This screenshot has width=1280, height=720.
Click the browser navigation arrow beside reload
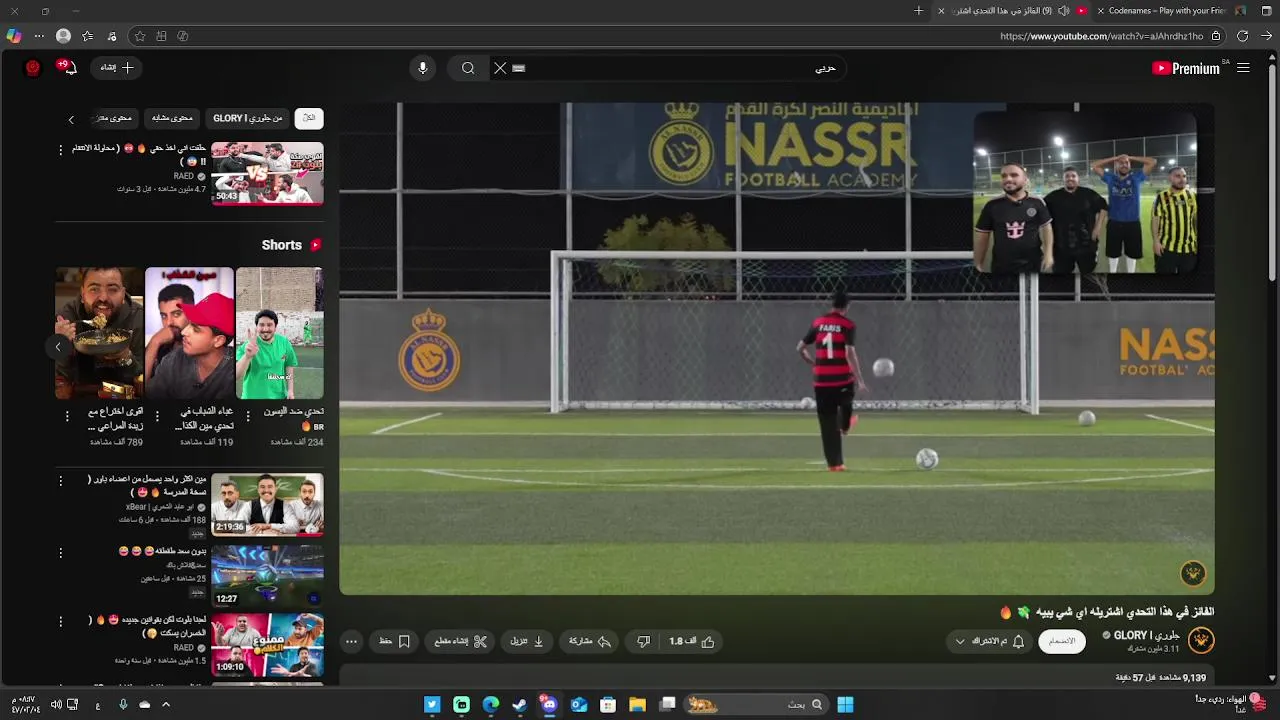click(x=1266, y=36)
